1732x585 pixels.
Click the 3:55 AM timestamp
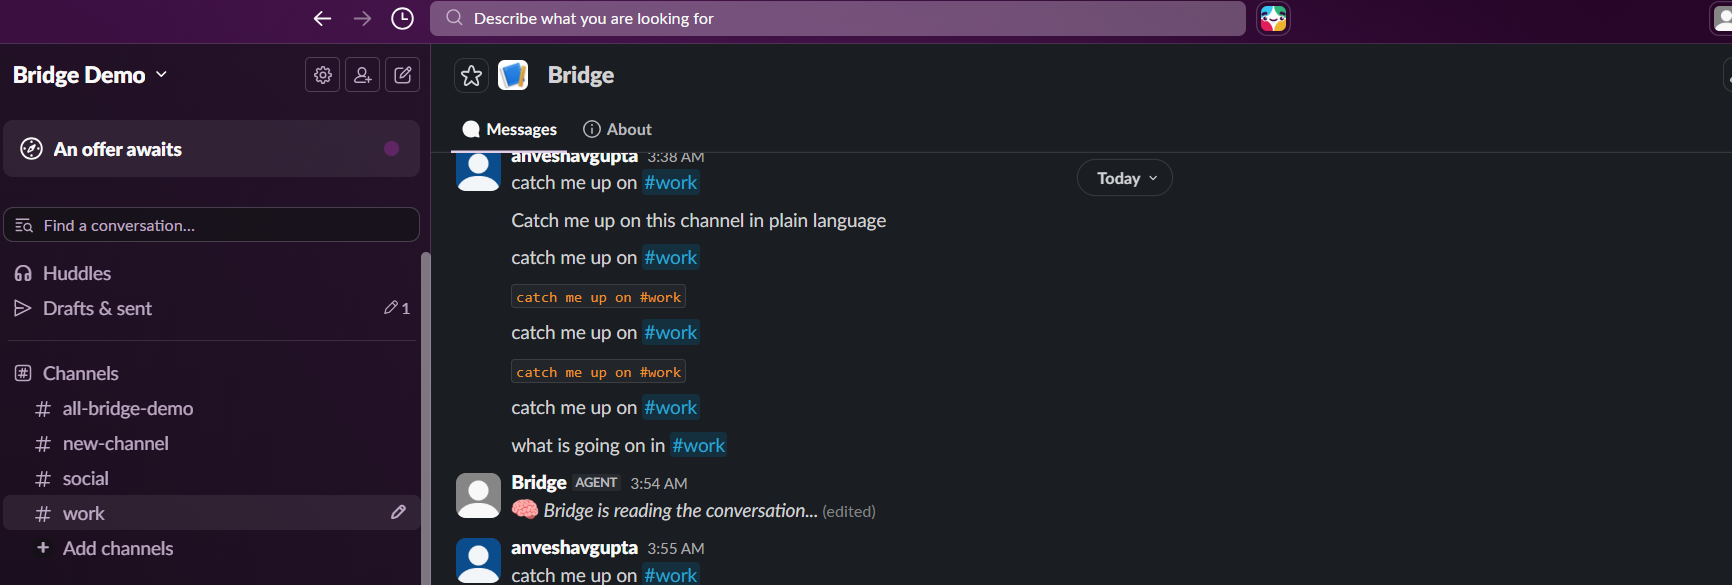676,548
